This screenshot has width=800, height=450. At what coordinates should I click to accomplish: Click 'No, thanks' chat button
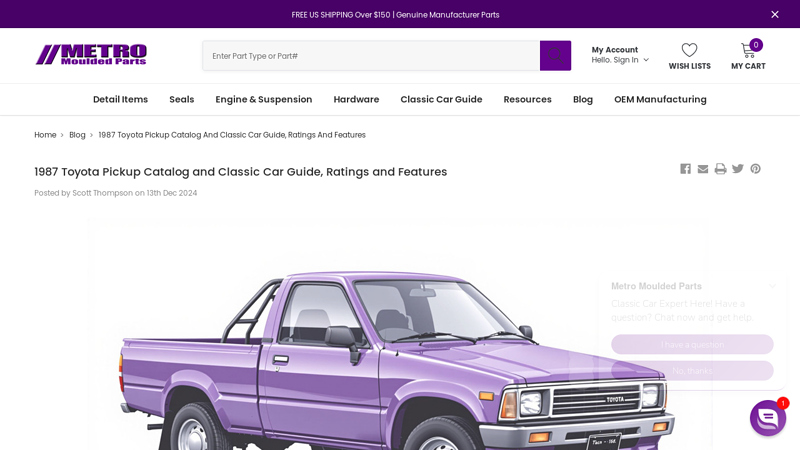point(692,371)
